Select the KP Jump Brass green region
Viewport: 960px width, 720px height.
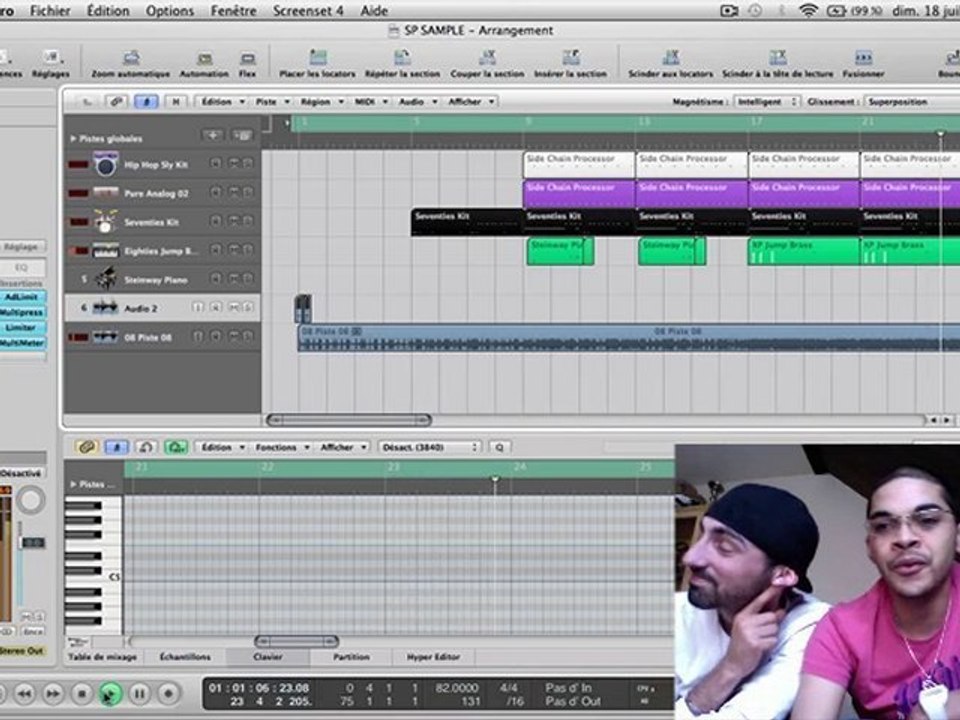803,251
